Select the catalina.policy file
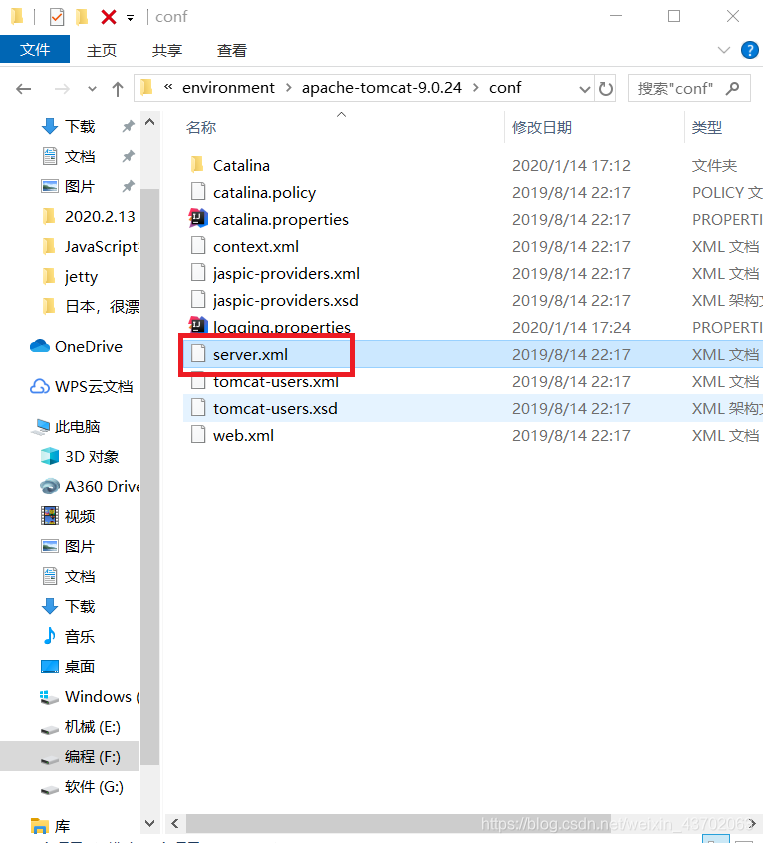Screen dimensions: 763x843 [x=264, y=192]
